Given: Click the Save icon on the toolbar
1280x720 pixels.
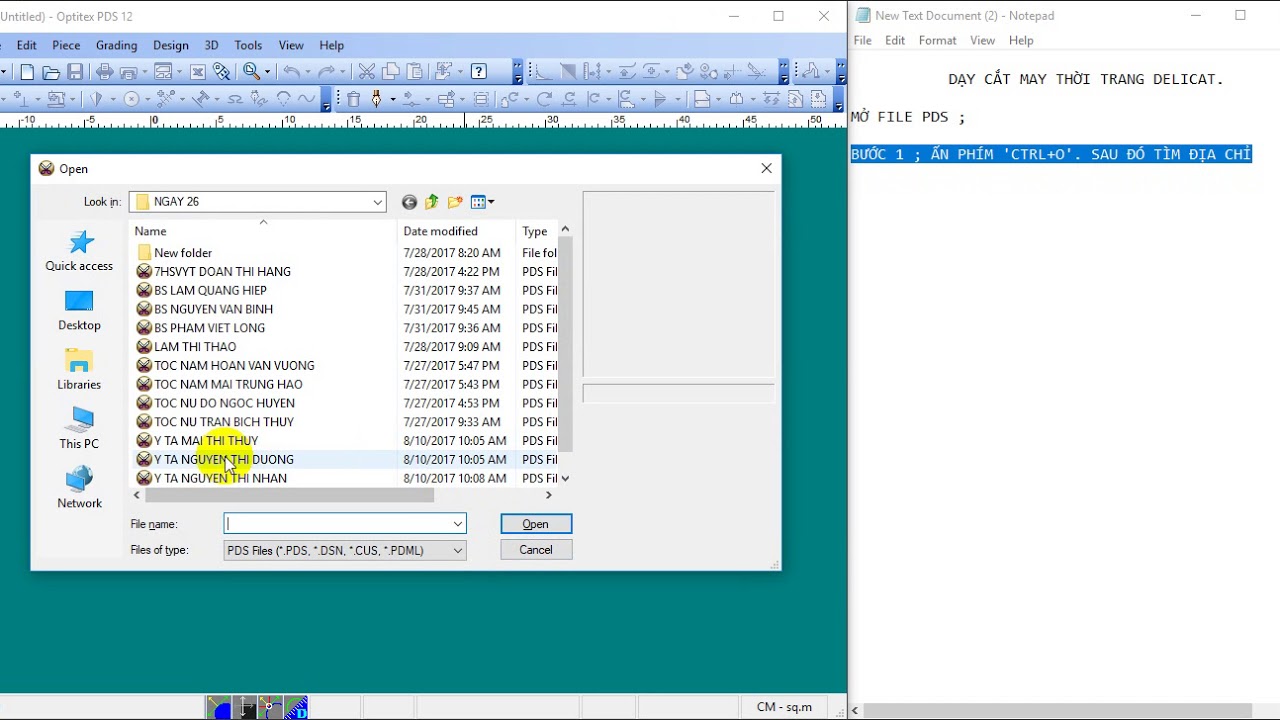Looking at the screenshot, I should point(74,72).
